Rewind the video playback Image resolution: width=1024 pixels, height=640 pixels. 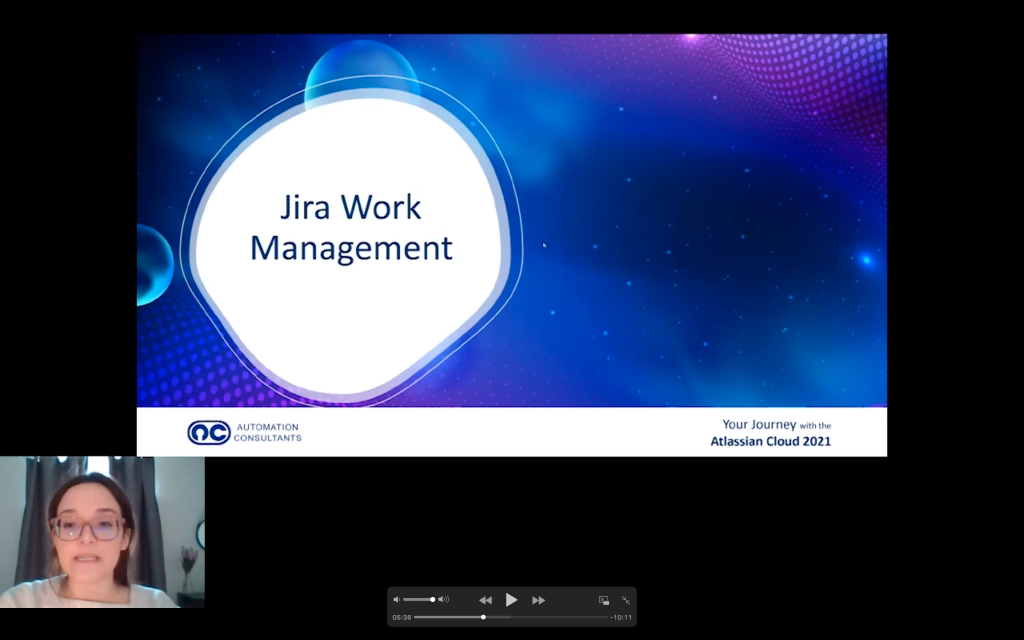click(x=485, y=600)
